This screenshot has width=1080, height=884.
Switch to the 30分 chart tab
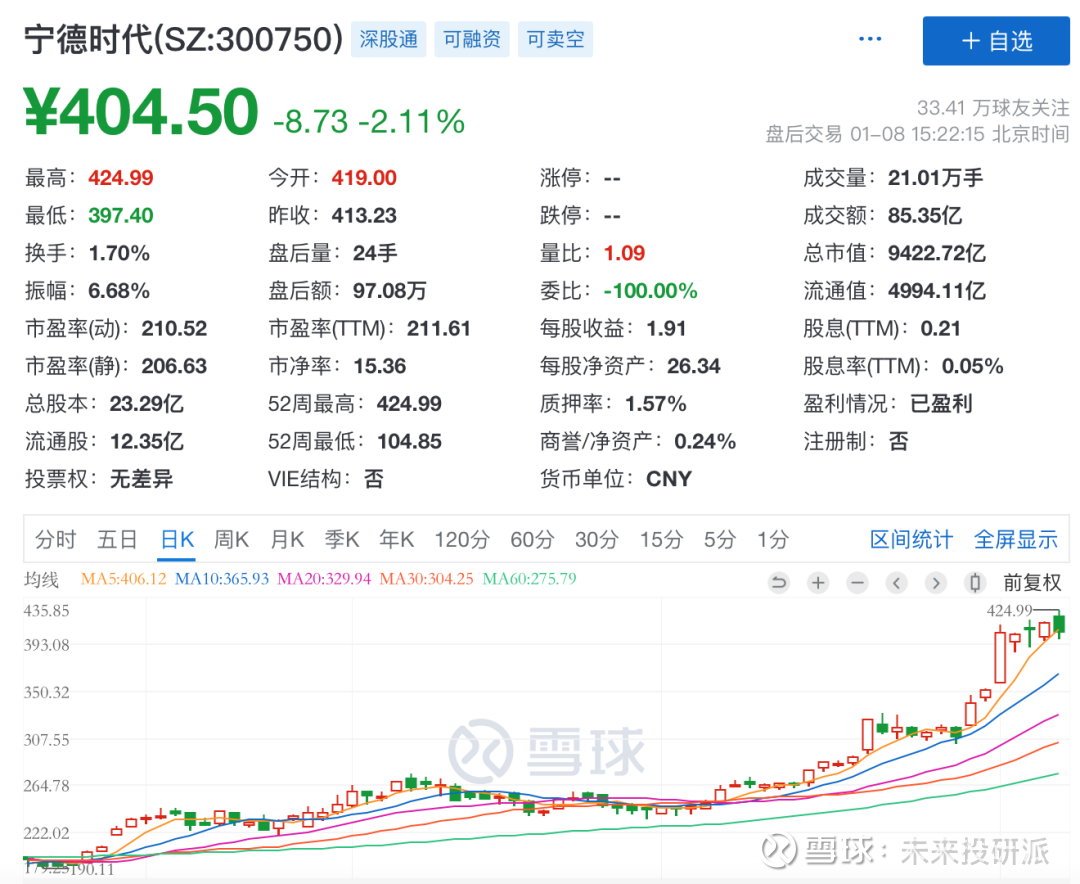596,539
